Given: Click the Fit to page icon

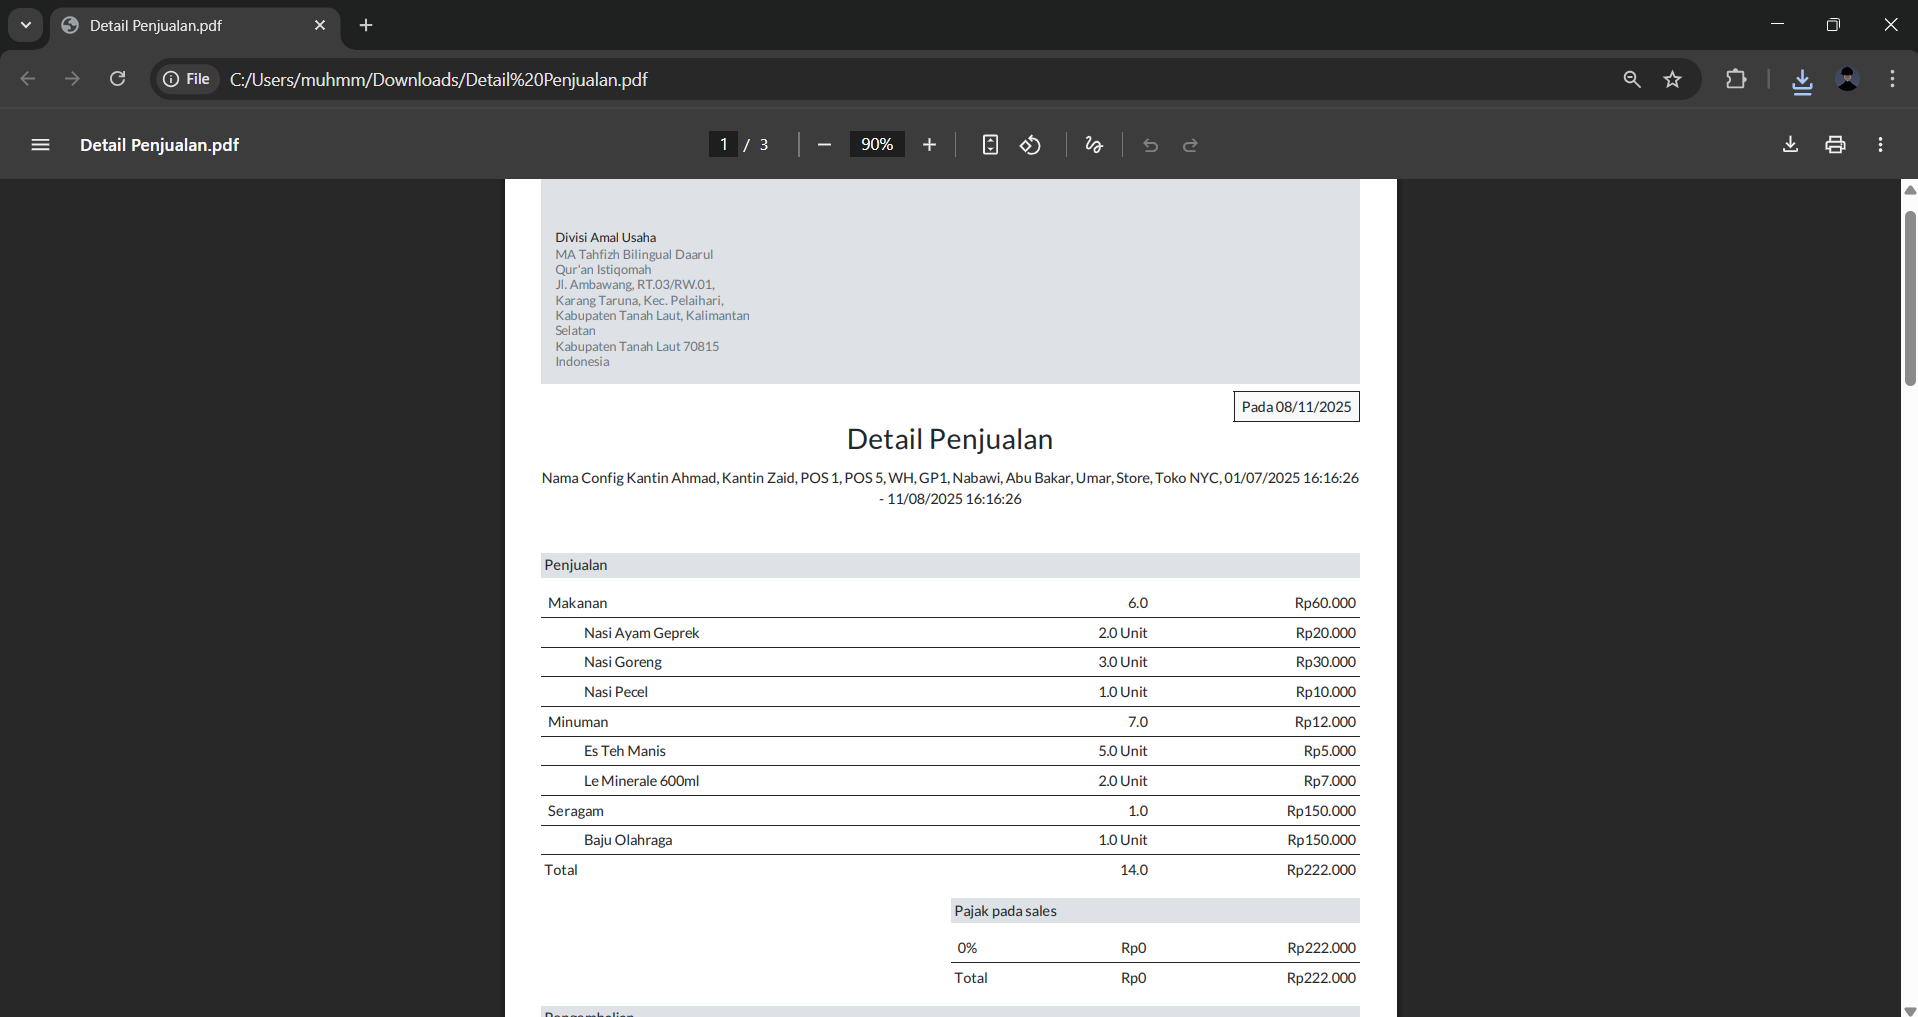Looking at the screenshot, I should 989,145.
